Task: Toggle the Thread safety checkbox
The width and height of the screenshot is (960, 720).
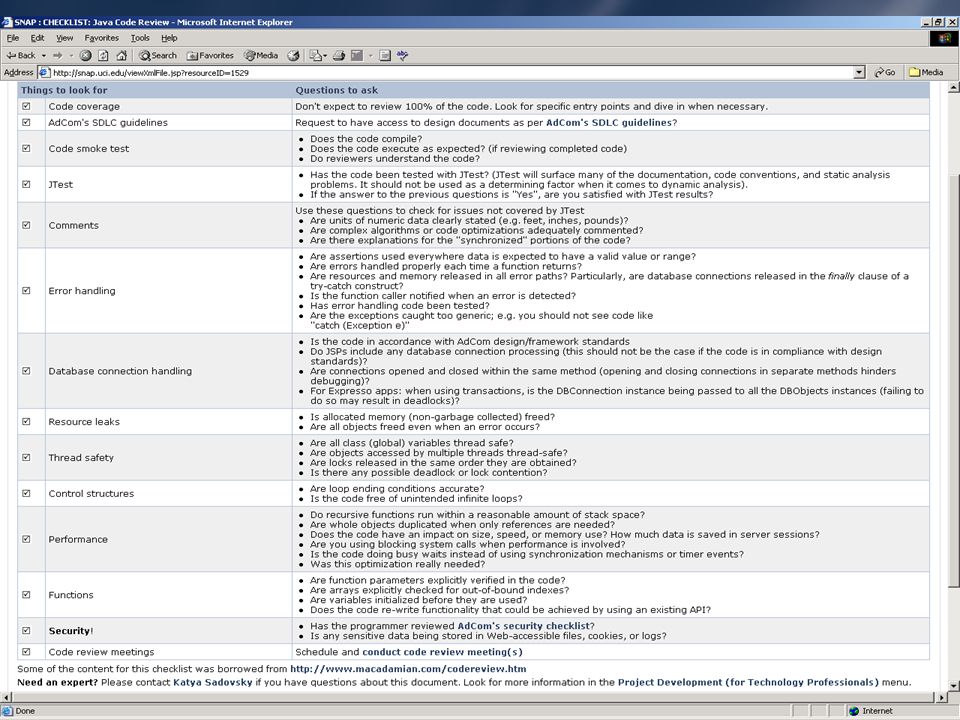Action: point(26,457)
